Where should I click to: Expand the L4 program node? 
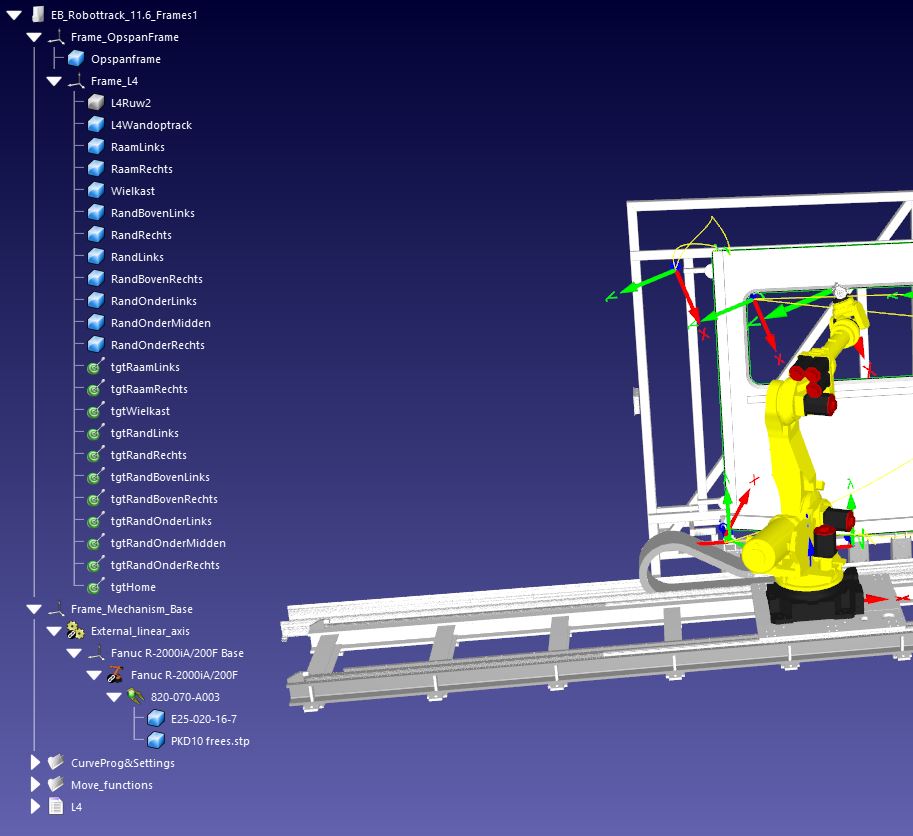[36, 807]
